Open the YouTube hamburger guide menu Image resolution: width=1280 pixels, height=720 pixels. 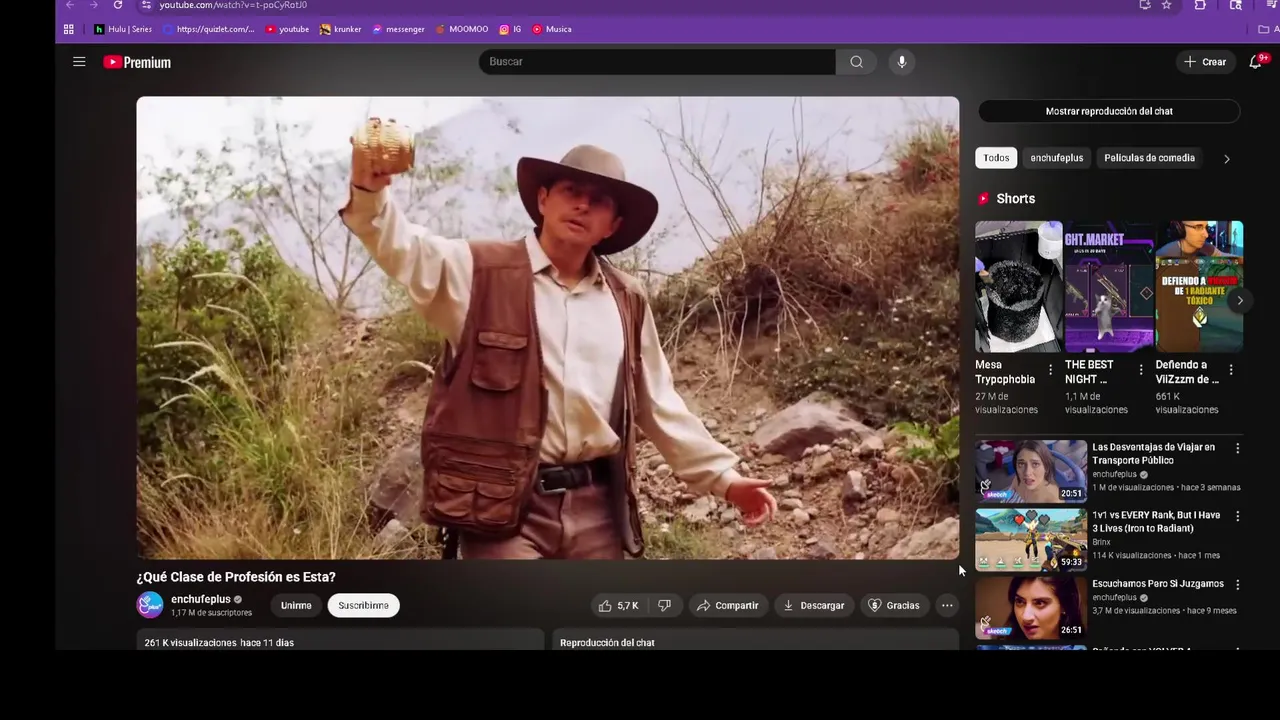tap(79, 62)
